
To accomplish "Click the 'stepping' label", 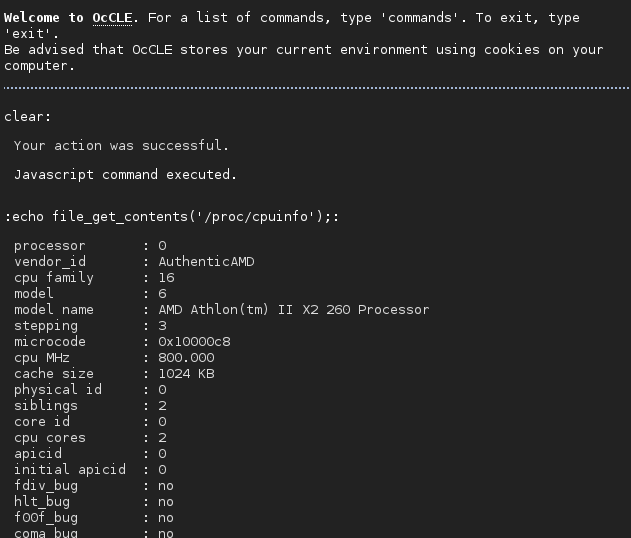I will pyautogui.click(x=45, y=326).
